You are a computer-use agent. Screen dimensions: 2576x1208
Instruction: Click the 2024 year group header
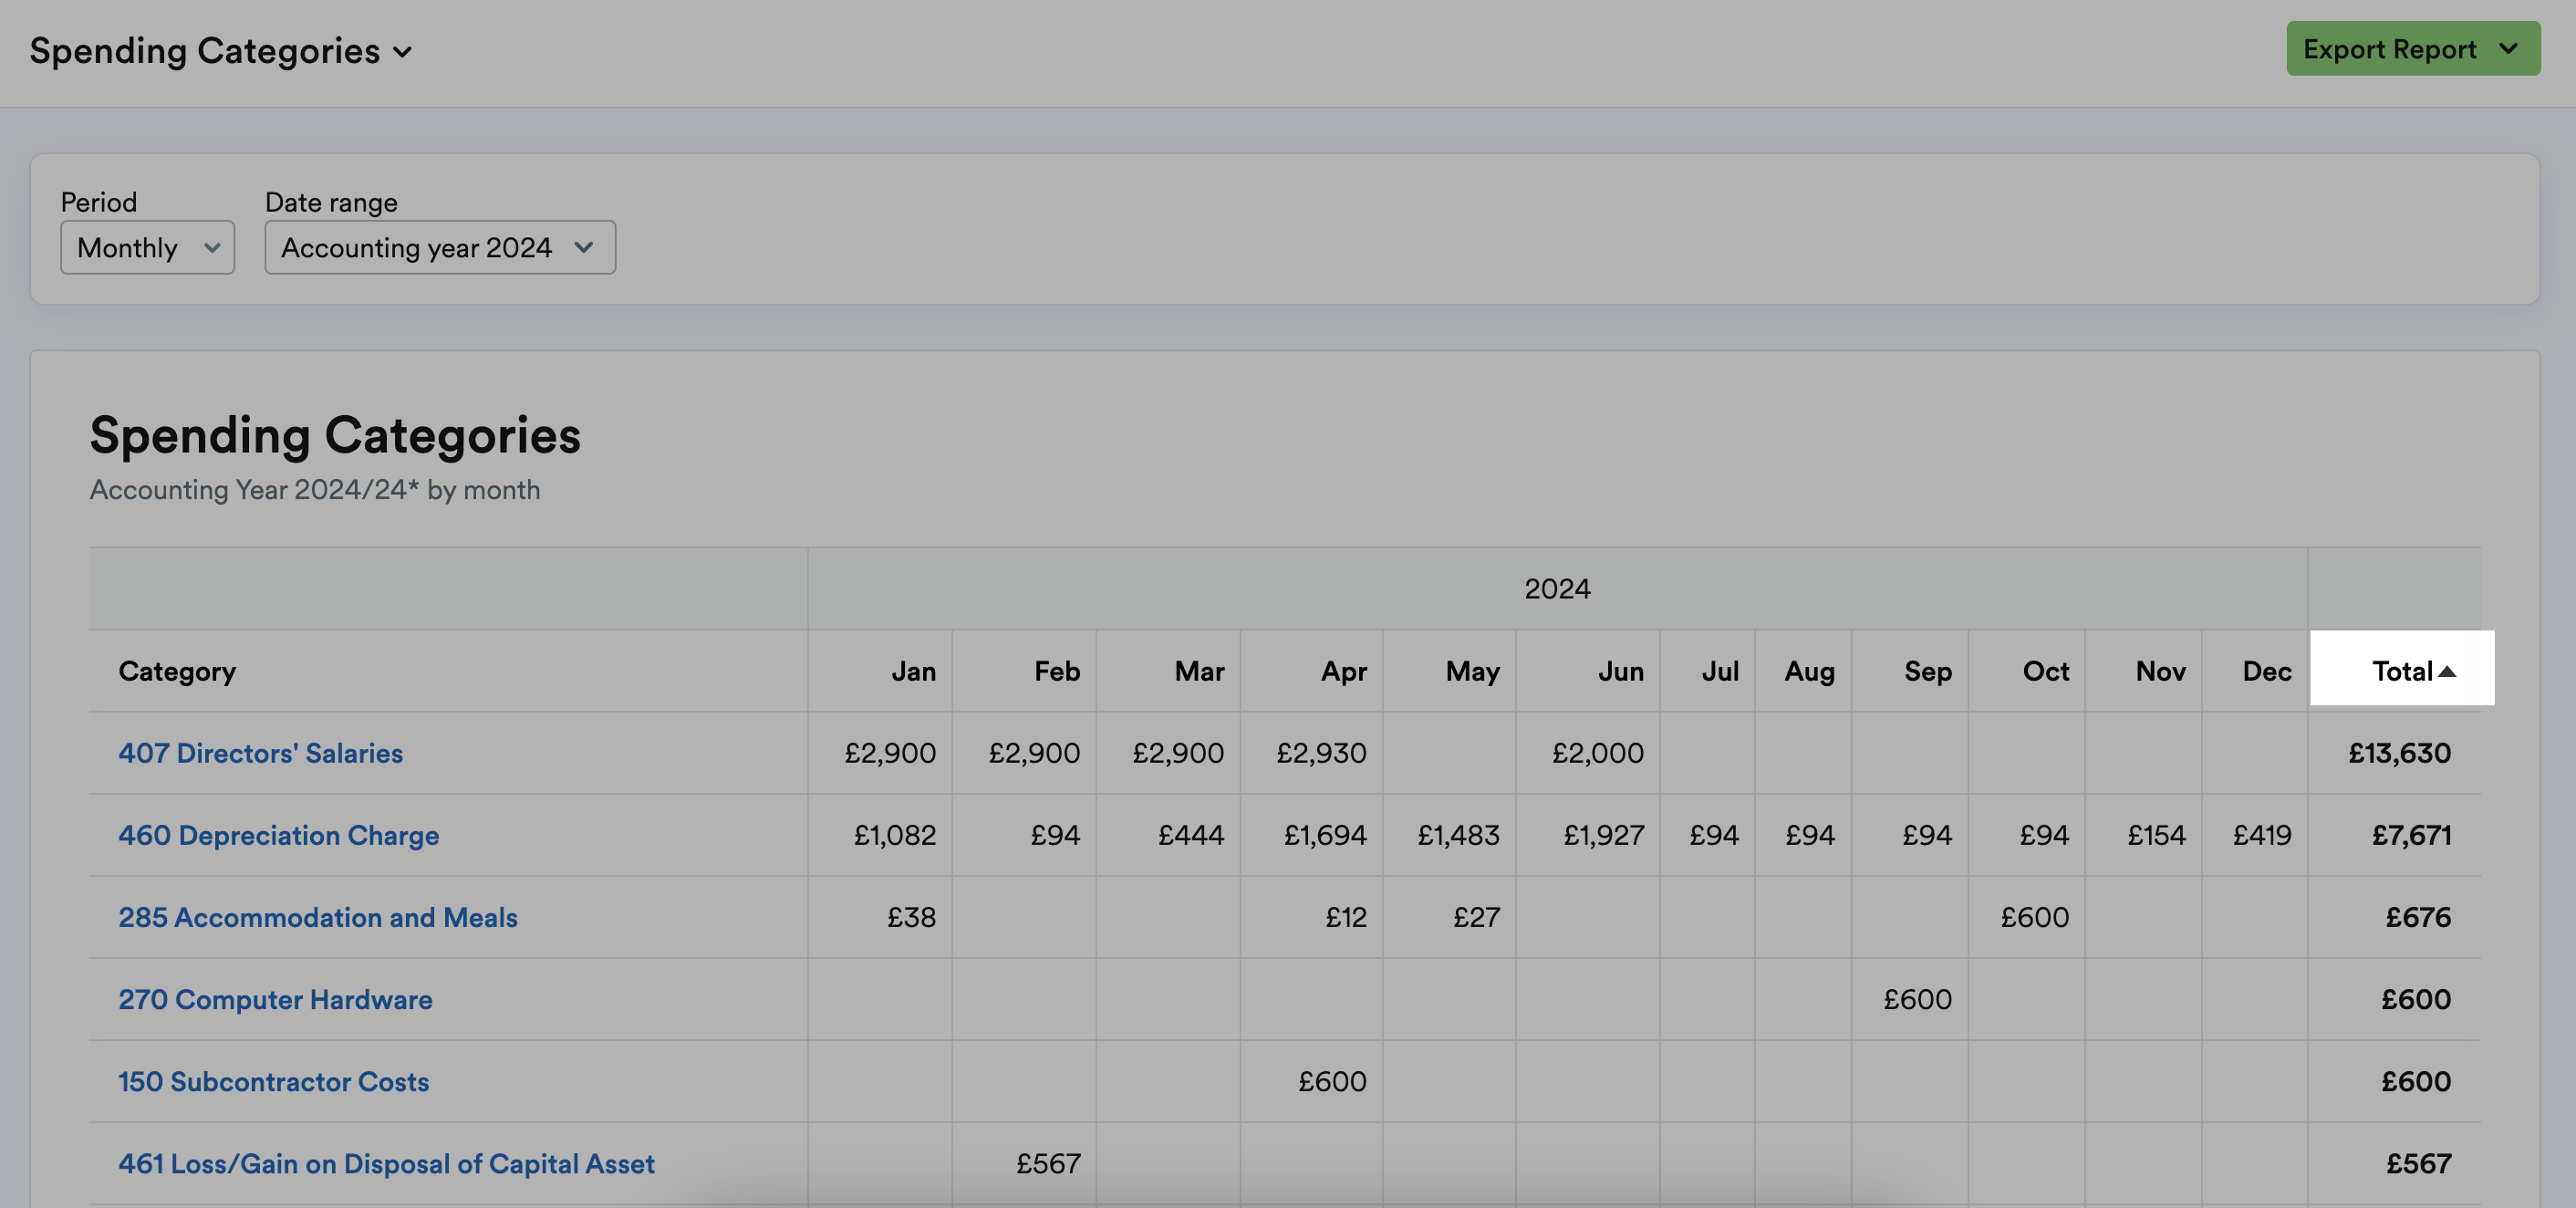click(x=1557, y=588)
